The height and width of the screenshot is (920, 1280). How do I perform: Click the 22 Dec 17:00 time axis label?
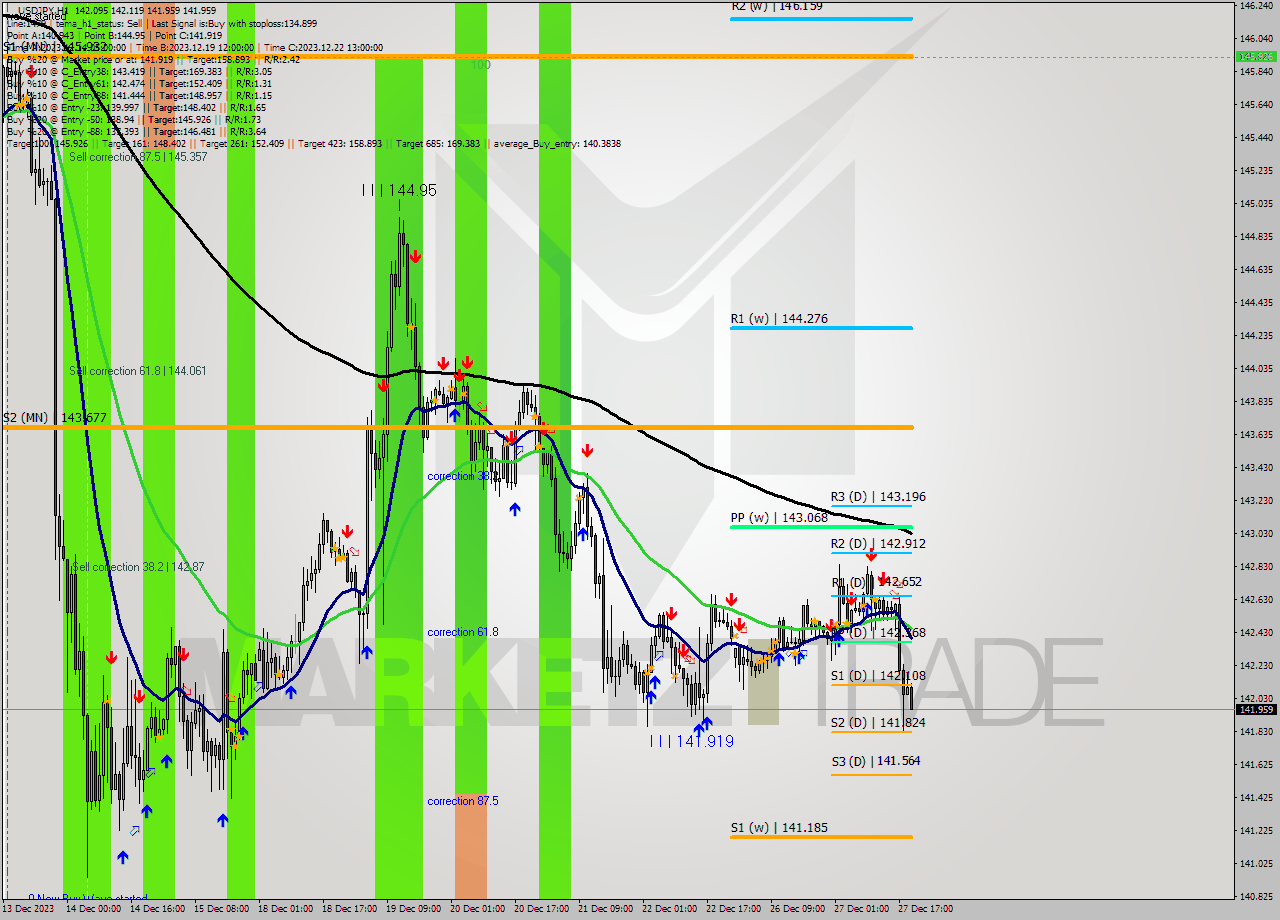point(733,909)
